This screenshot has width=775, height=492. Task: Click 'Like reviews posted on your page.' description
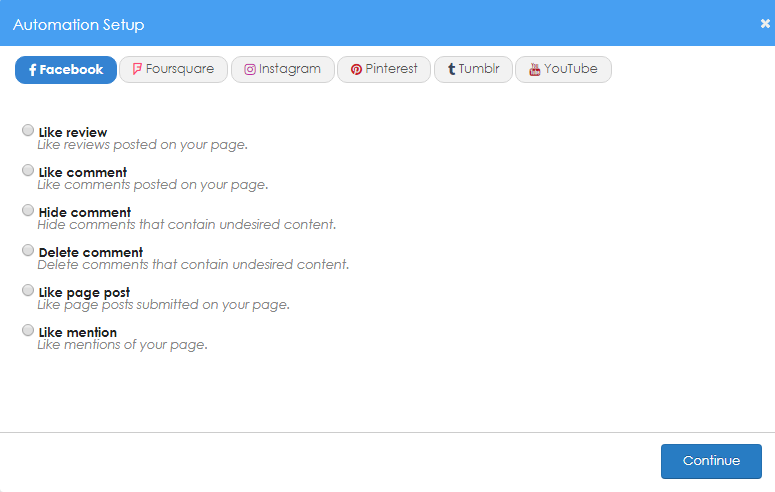[x=142, y=145]
